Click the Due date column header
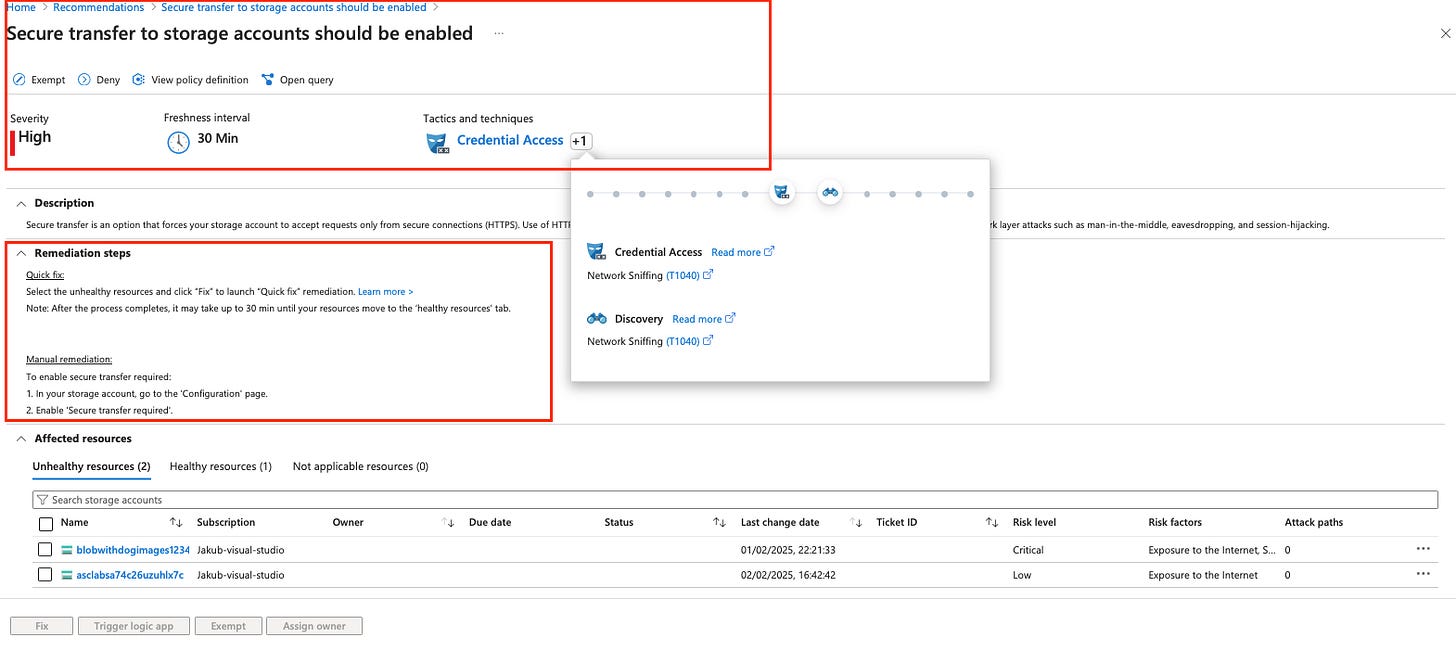 click(x=490, y=522)
